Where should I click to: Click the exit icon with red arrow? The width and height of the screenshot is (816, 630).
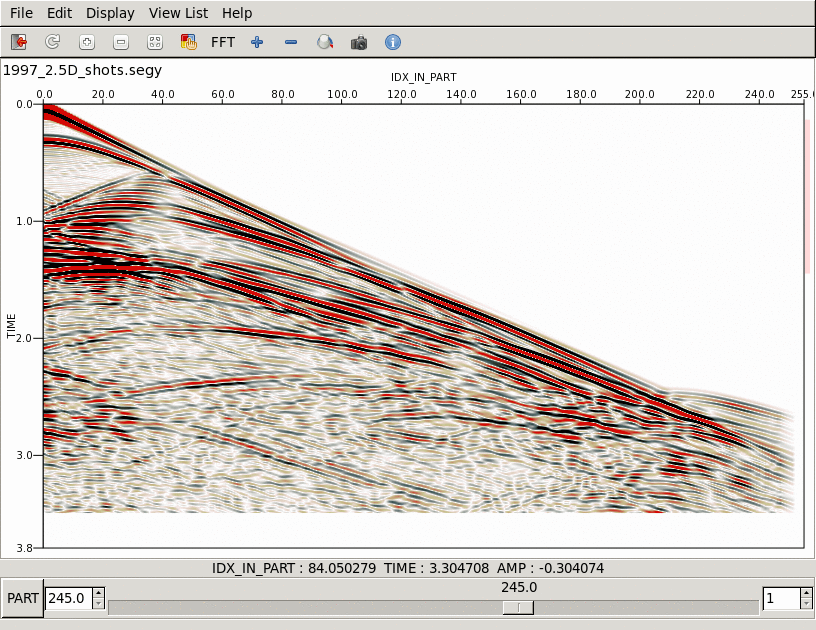pos(19,42)
